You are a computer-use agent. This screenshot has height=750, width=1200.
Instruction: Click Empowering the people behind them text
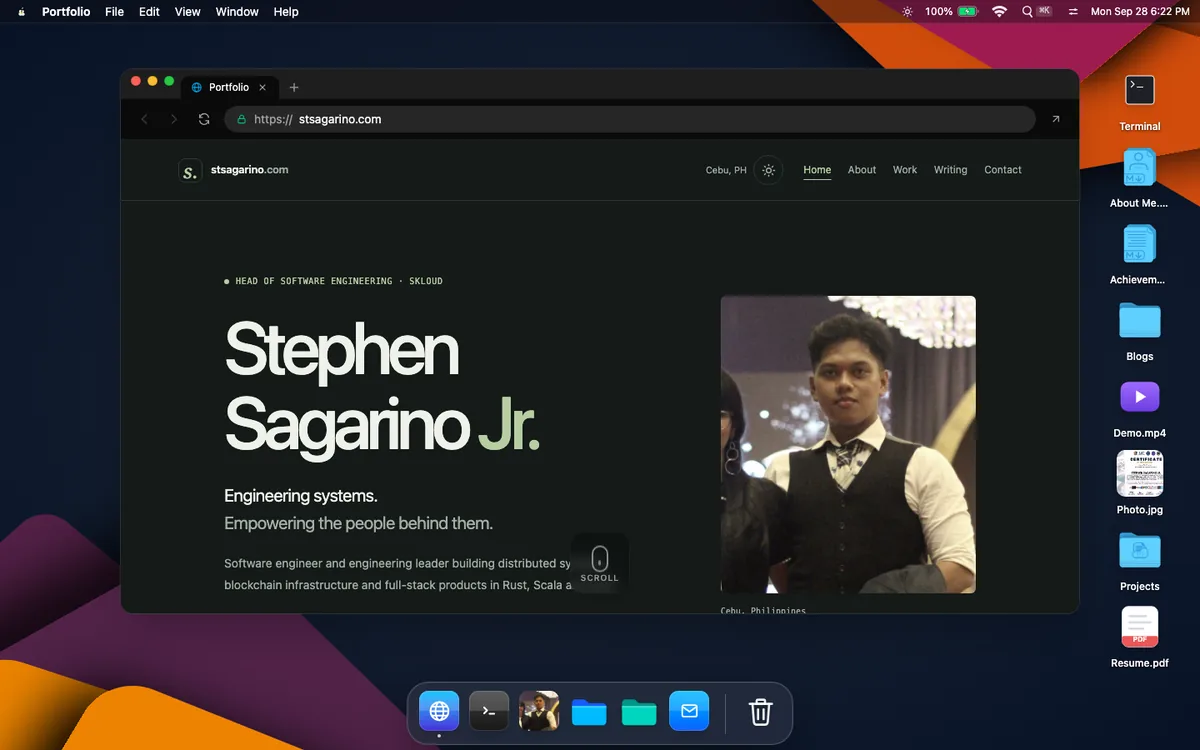tap(358, 523)
